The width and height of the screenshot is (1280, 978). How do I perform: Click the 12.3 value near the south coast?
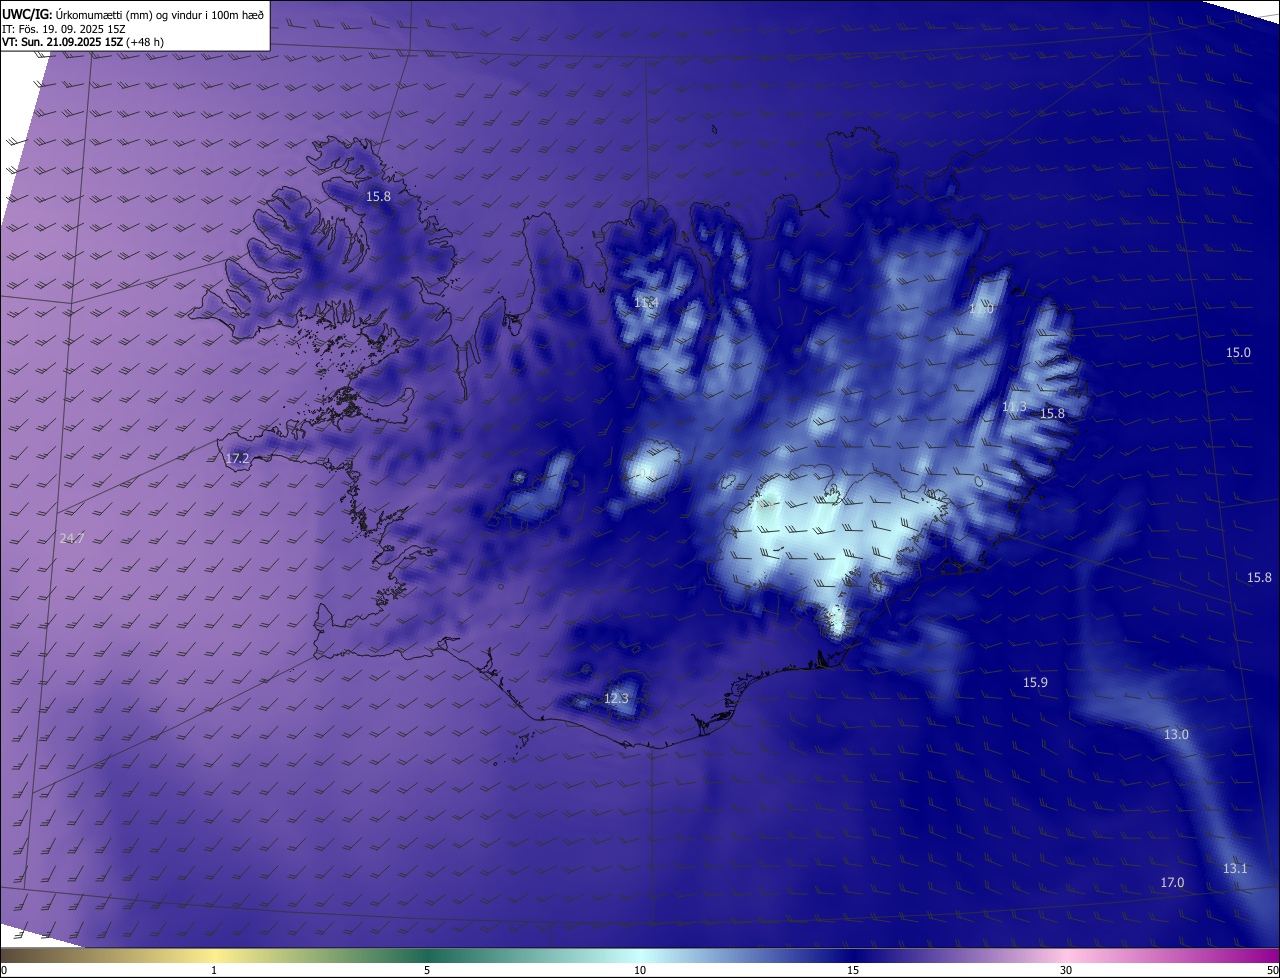pos(617,698)
